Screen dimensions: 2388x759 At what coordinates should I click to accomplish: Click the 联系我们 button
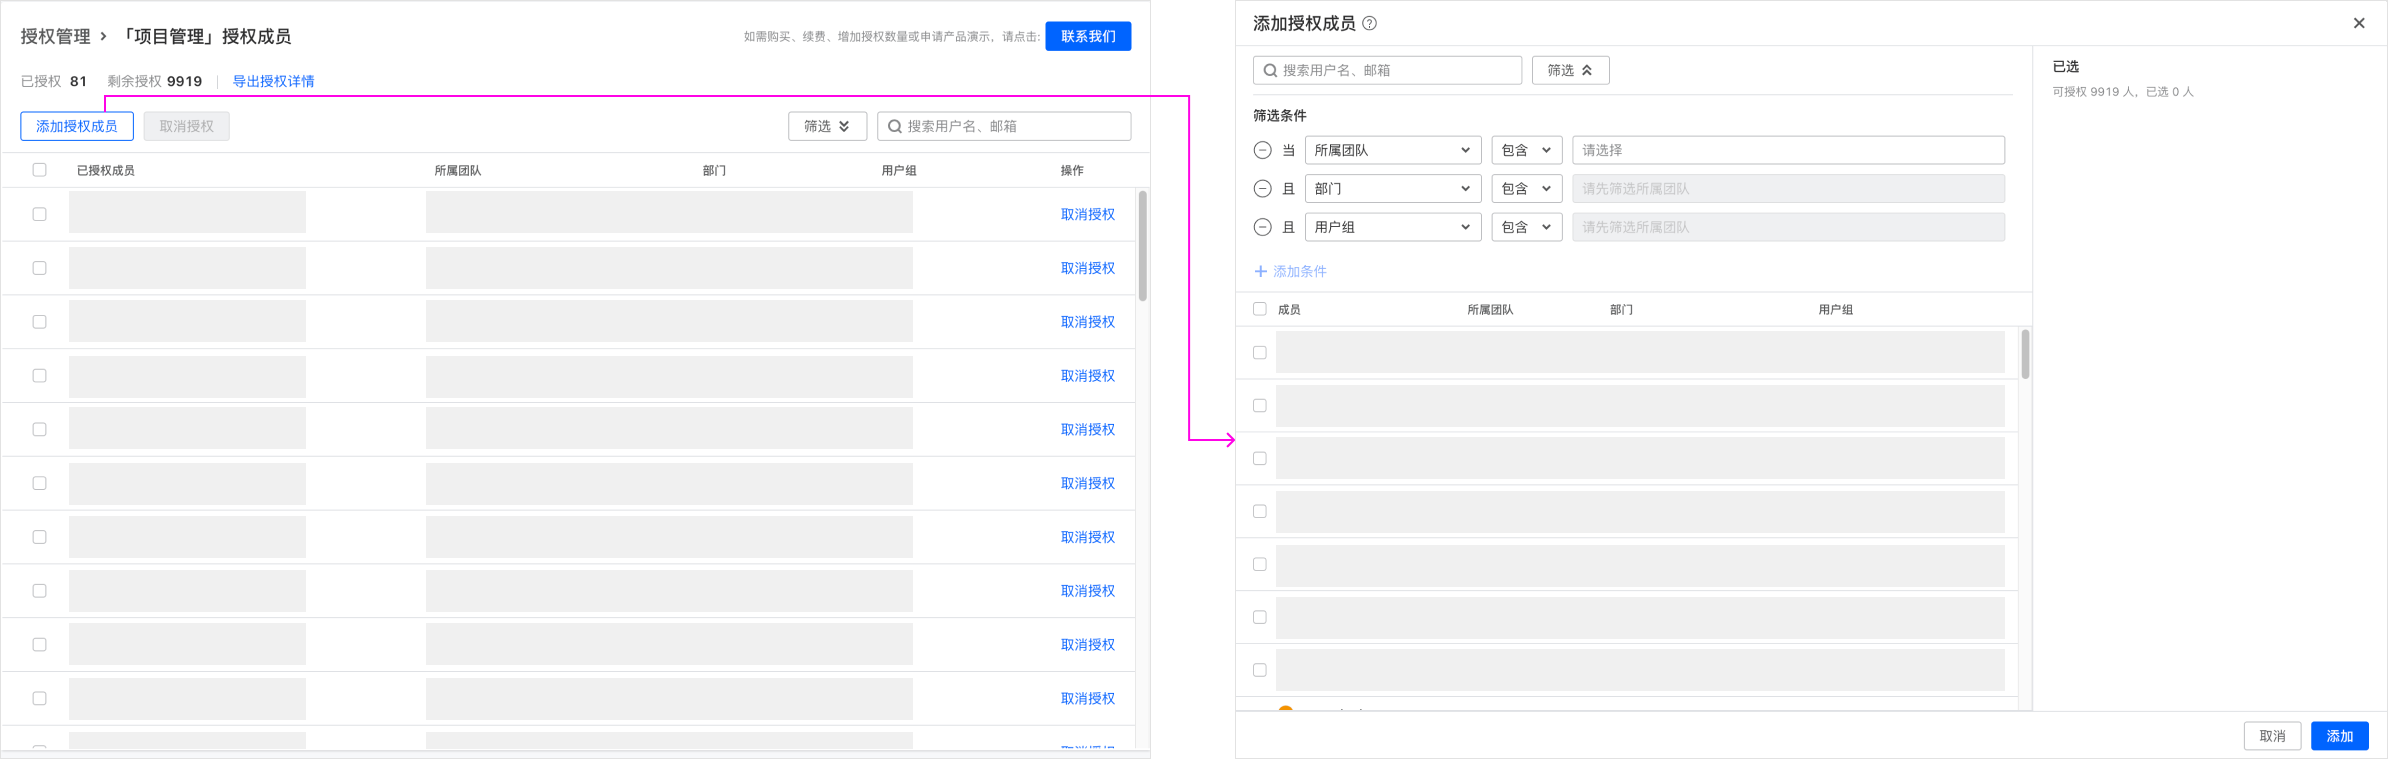(x=1088, y=36)
